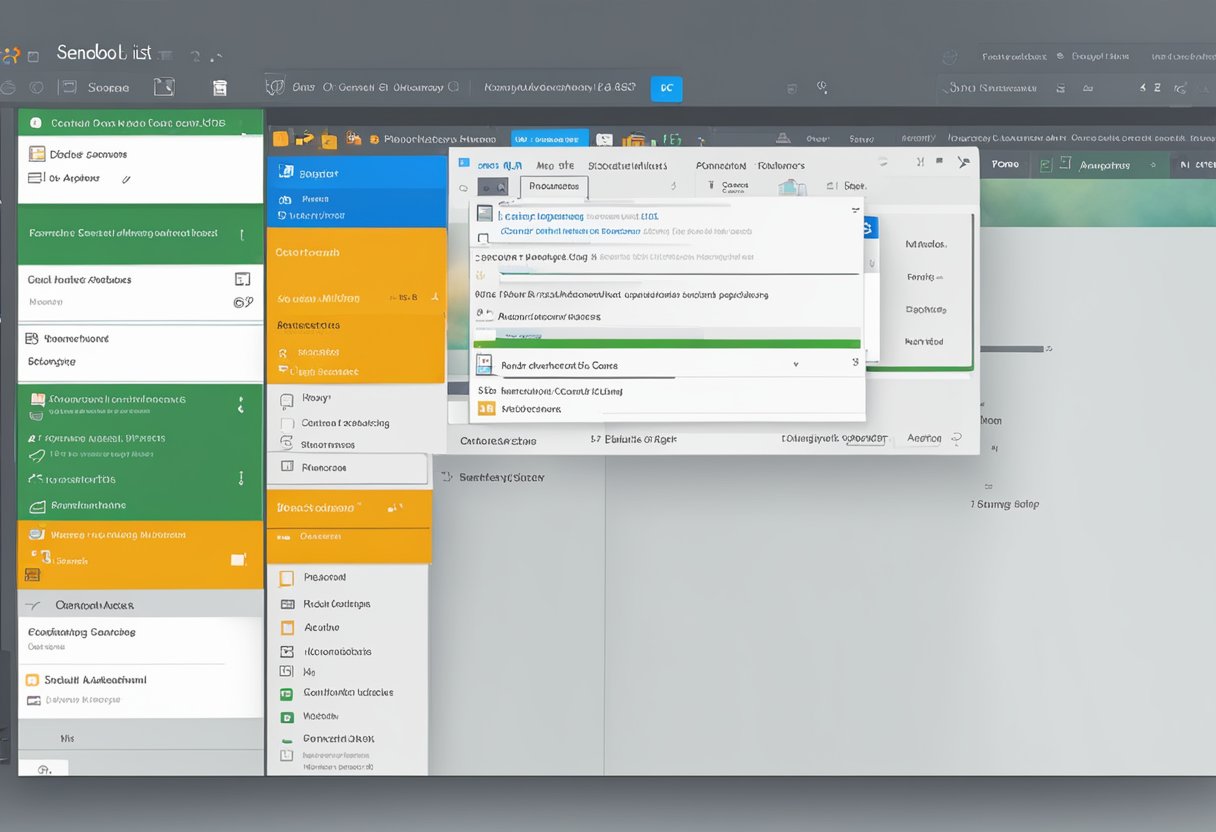This screenshot has width=1216, height=832.
Task: Click the green icon beside Contfonten bdrecles
Action: tap(287, 693)
